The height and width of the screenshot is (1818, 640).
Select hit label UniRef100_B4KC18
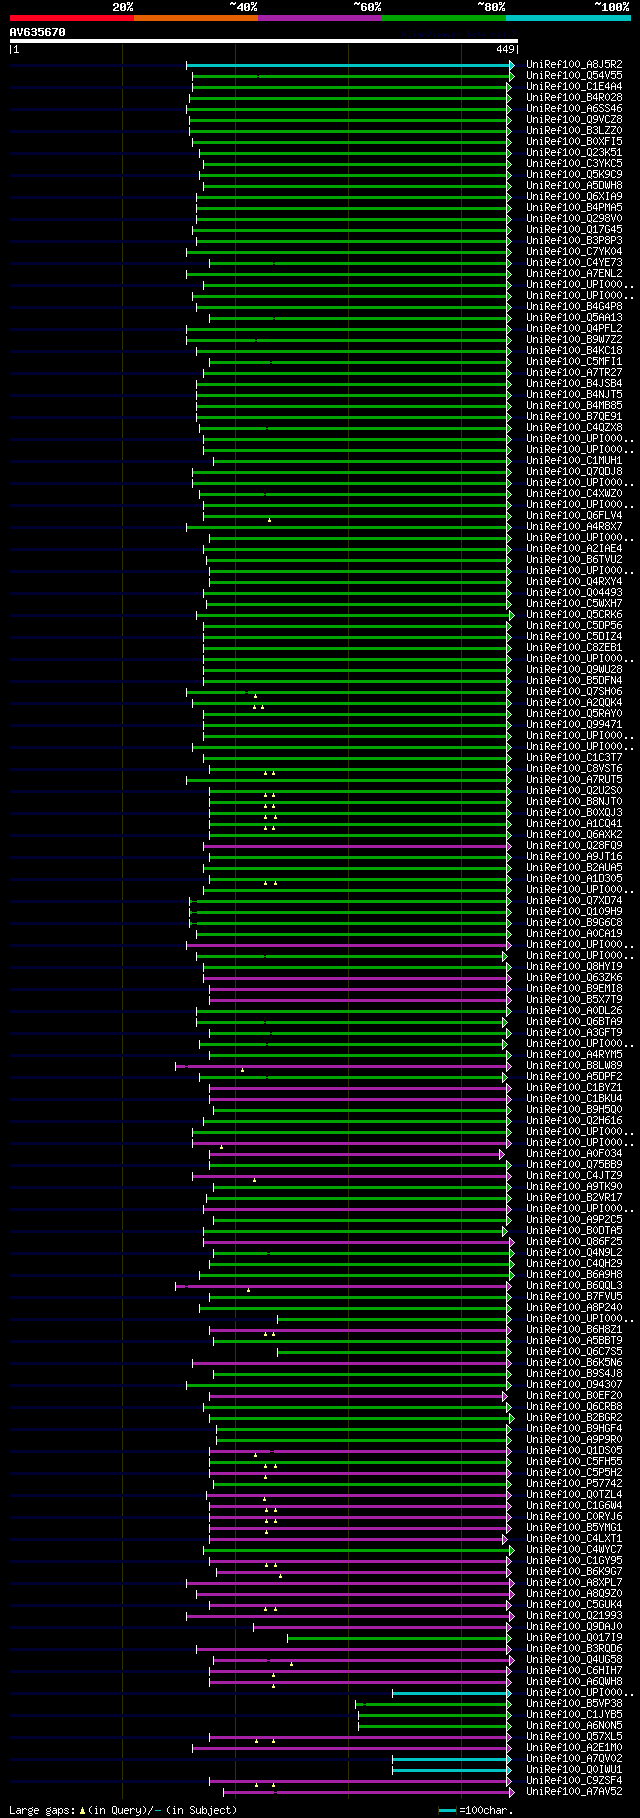tap(574, 350)
